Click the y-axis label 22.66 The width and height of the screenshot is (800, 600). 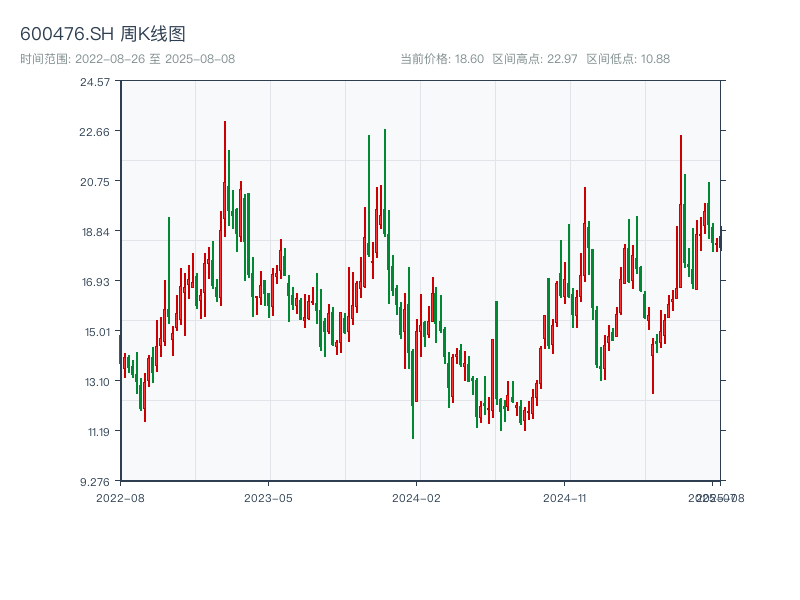94,132
